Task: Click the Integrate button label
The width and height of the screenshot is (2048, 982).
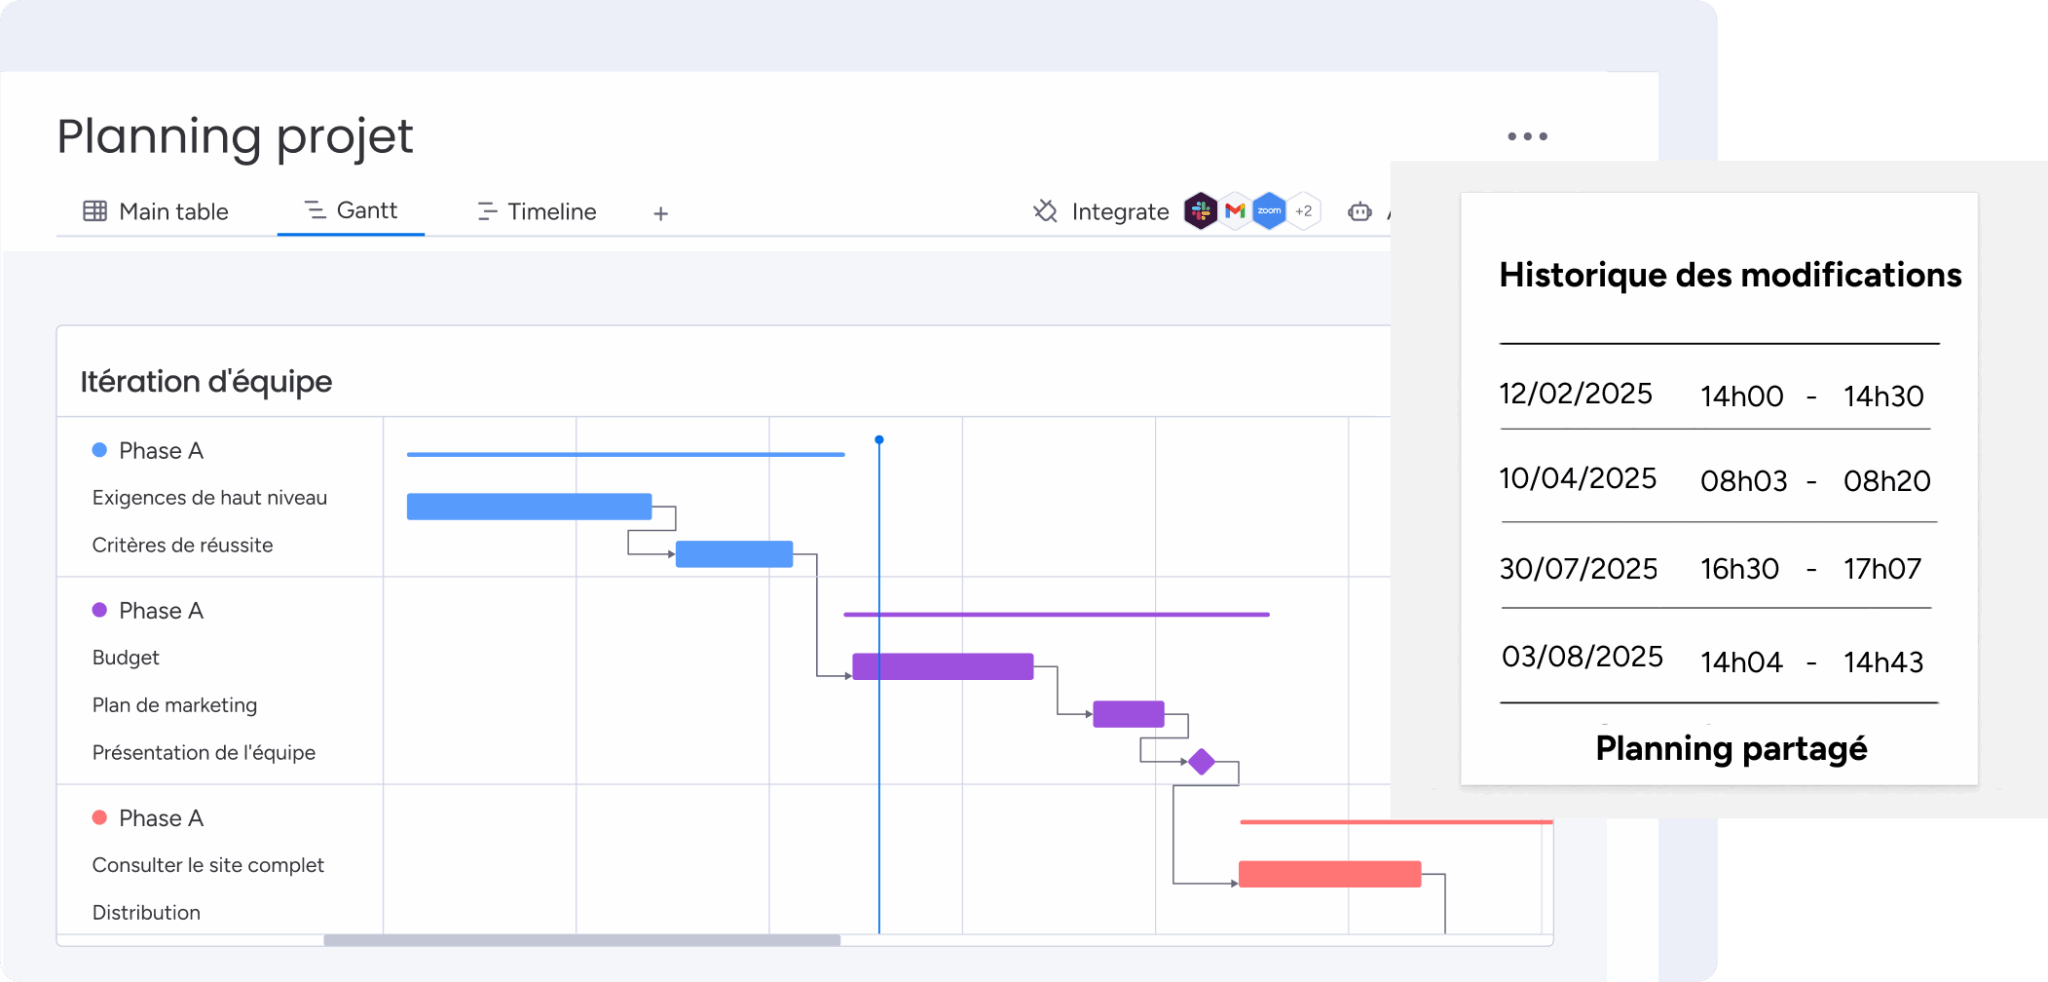Action: pyautogui.click(x=1120, y=211)
